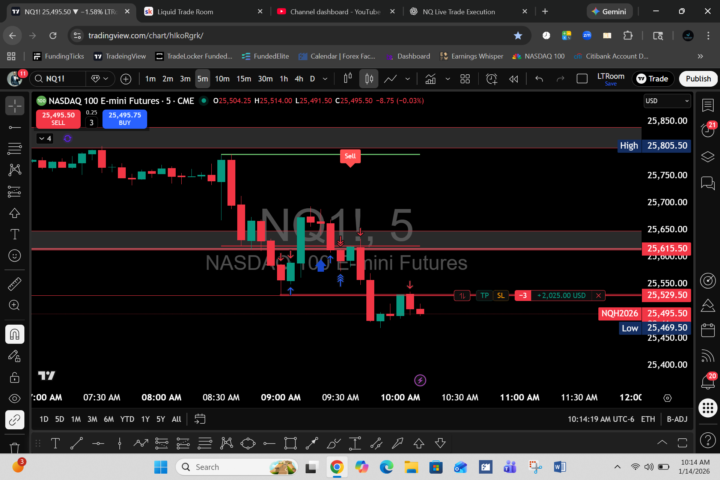The height and width of the screenshot is (480, 720).
Task: Expand the timeframe interval dropdown
Action: (x=325, y=79)
